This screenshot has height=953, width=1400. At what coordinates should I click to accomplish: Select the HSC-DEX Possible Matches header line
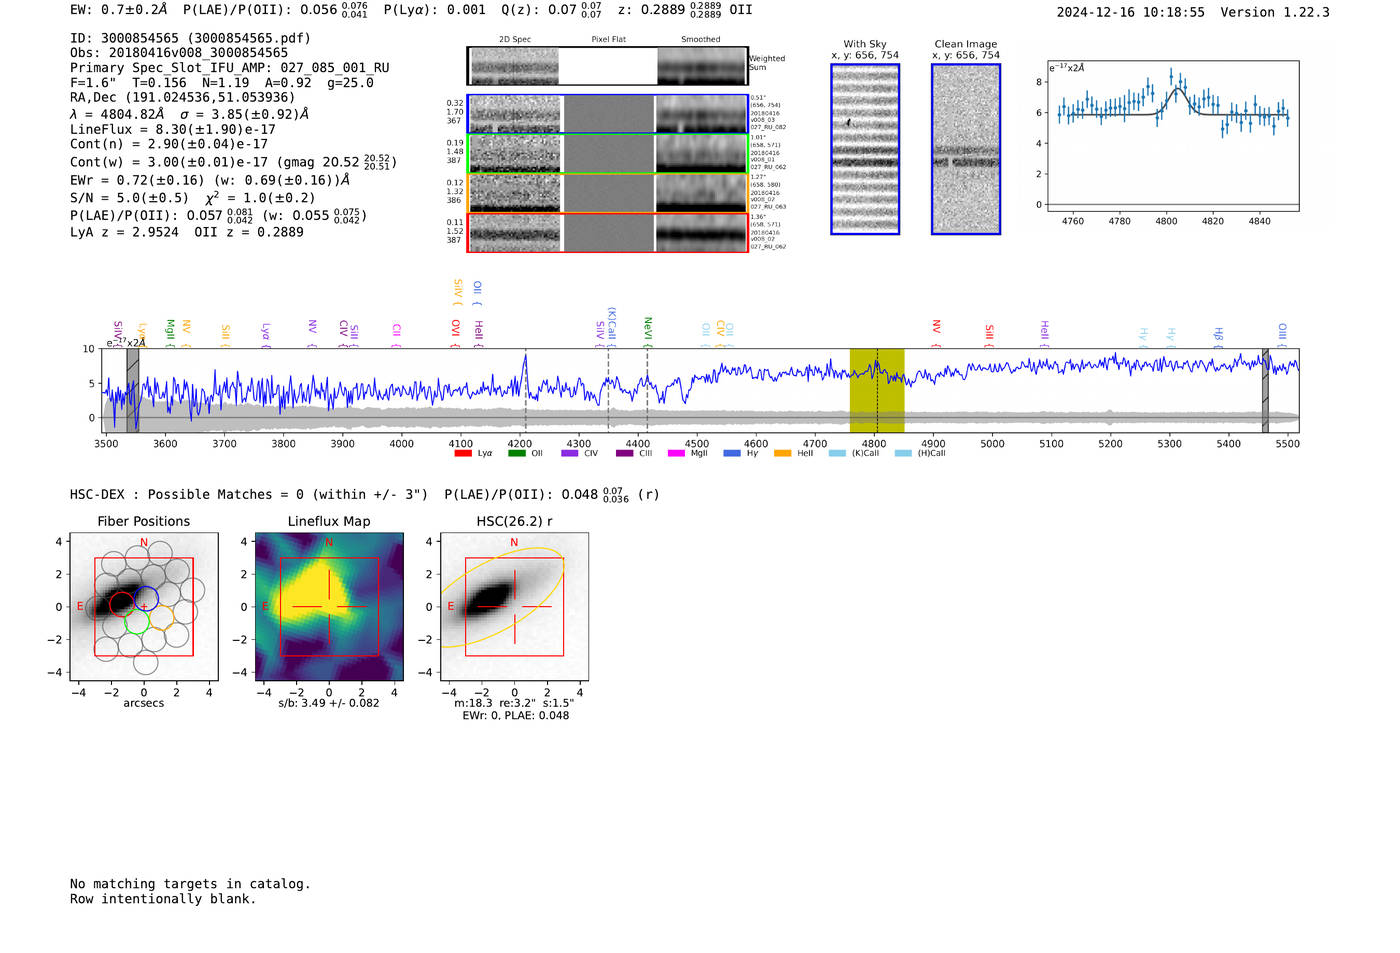pyautogui.click(x=365, y=495)
